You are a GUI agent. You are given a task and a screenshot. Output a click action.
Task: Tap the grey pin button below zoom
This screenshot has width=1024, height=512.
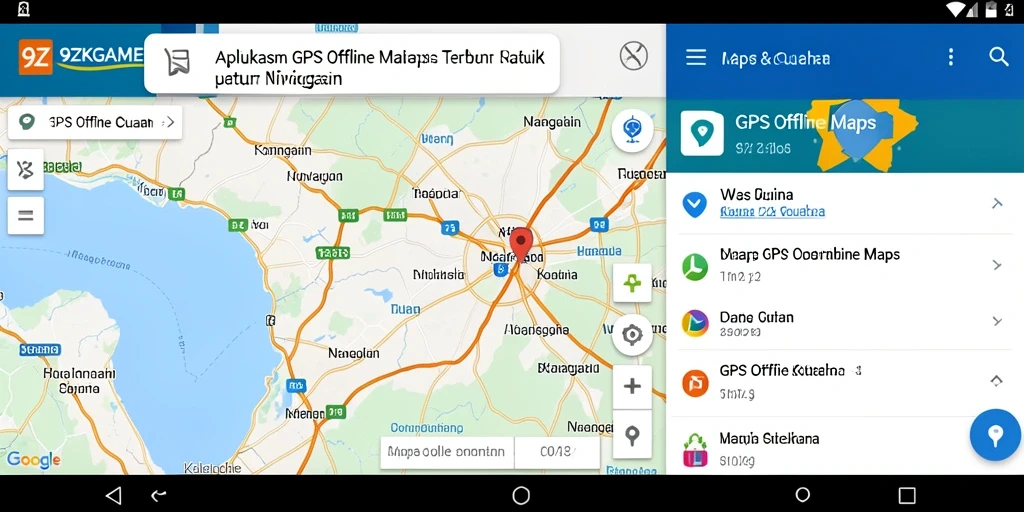[632, 434]
